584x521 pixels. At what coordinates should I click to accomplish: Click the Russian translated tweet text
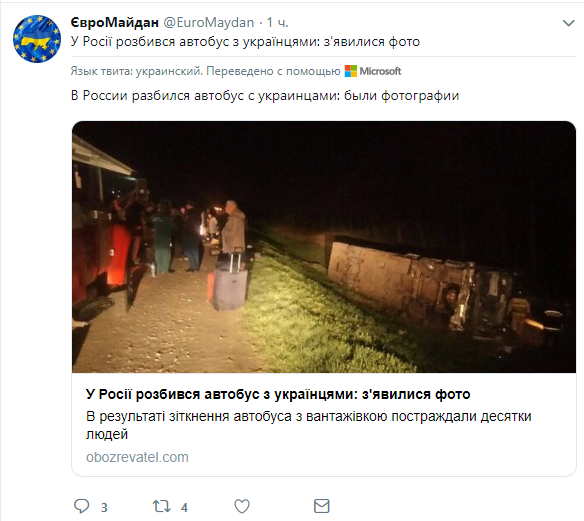pos(265,96)
